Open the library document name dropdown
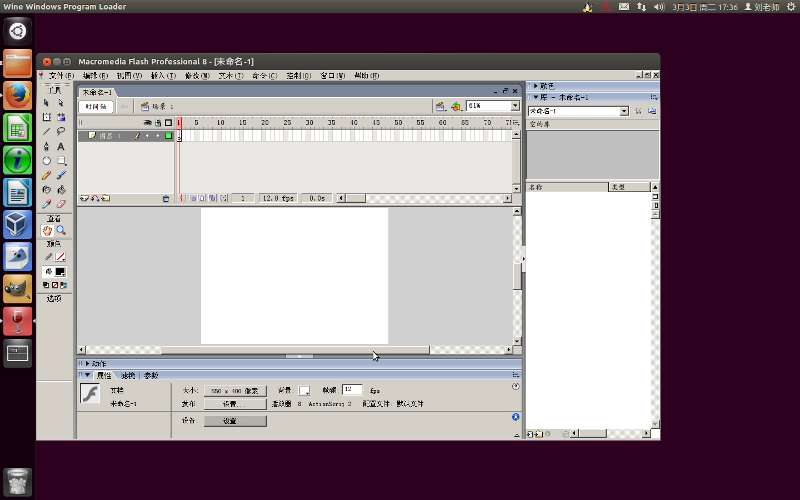Image resolution: width=800 pixels, height=500 pixels. 624,111
